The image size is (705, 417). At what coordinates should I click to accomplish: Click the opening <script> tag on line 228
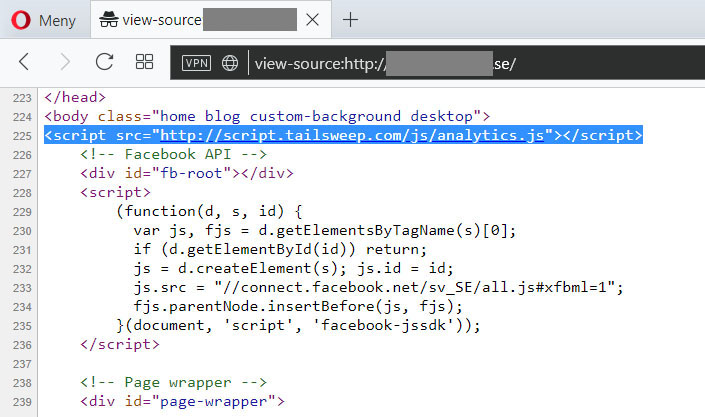click(115, 193)
